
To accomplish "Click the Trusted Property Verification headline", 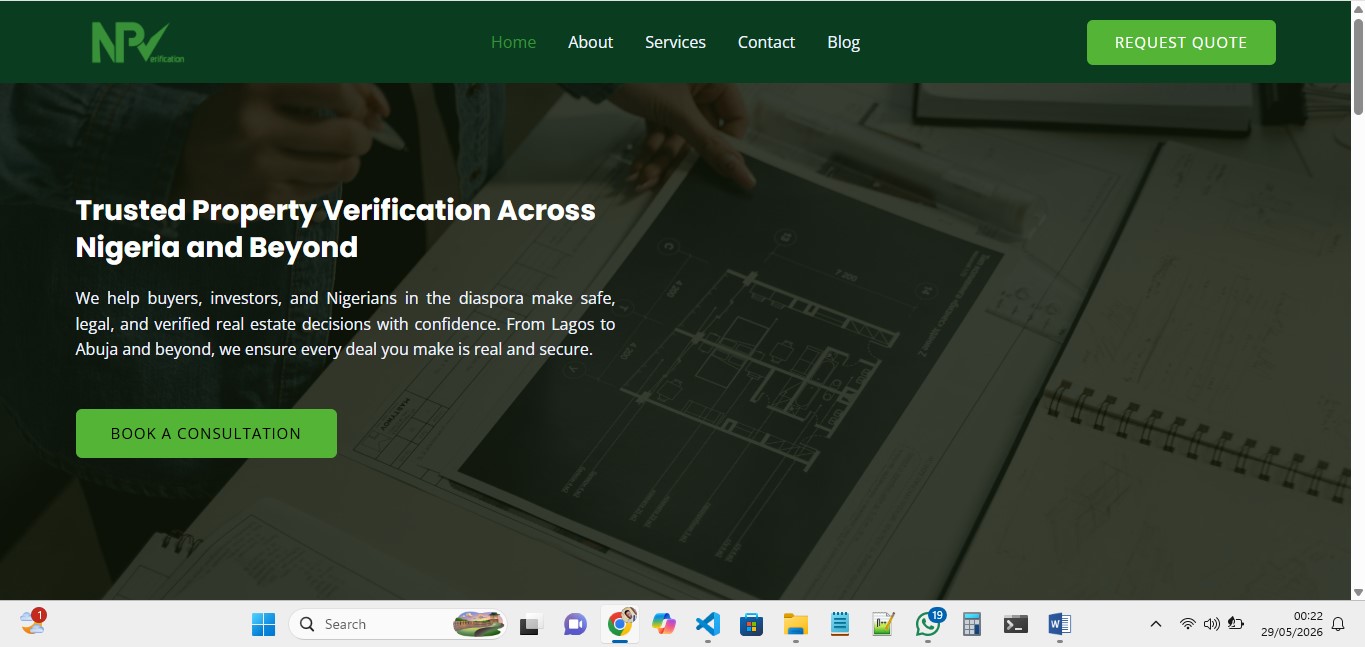I will coord(336,228).
